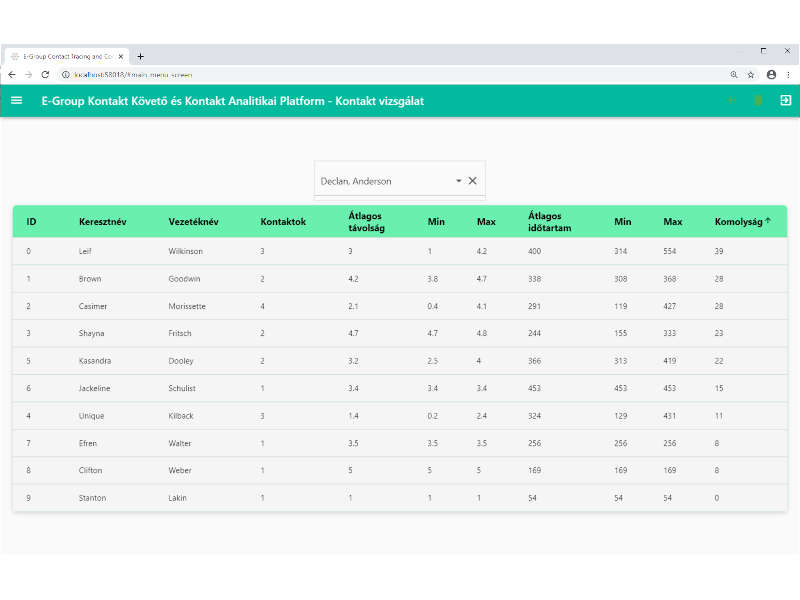Select the Fritsch surname cell
Screen dimensions: 800x600
point(180,333)
